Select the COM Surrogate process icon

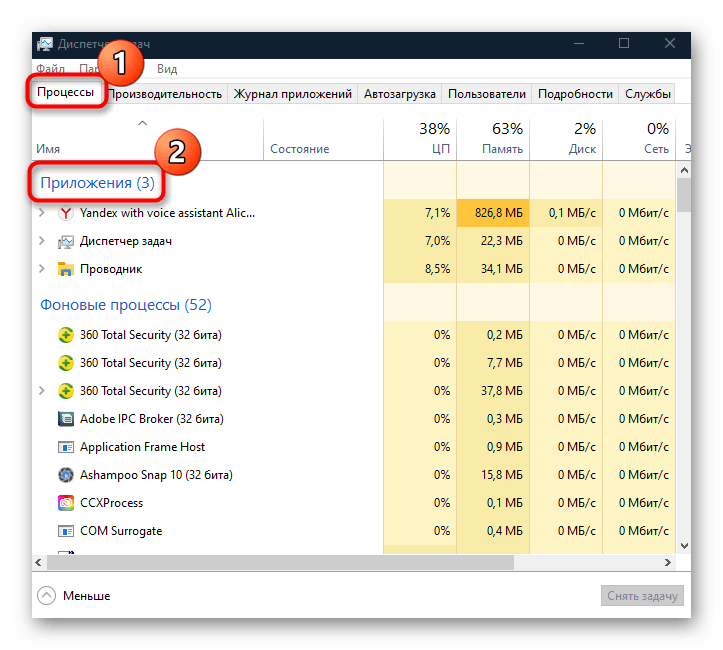click(x=65, y=531)
